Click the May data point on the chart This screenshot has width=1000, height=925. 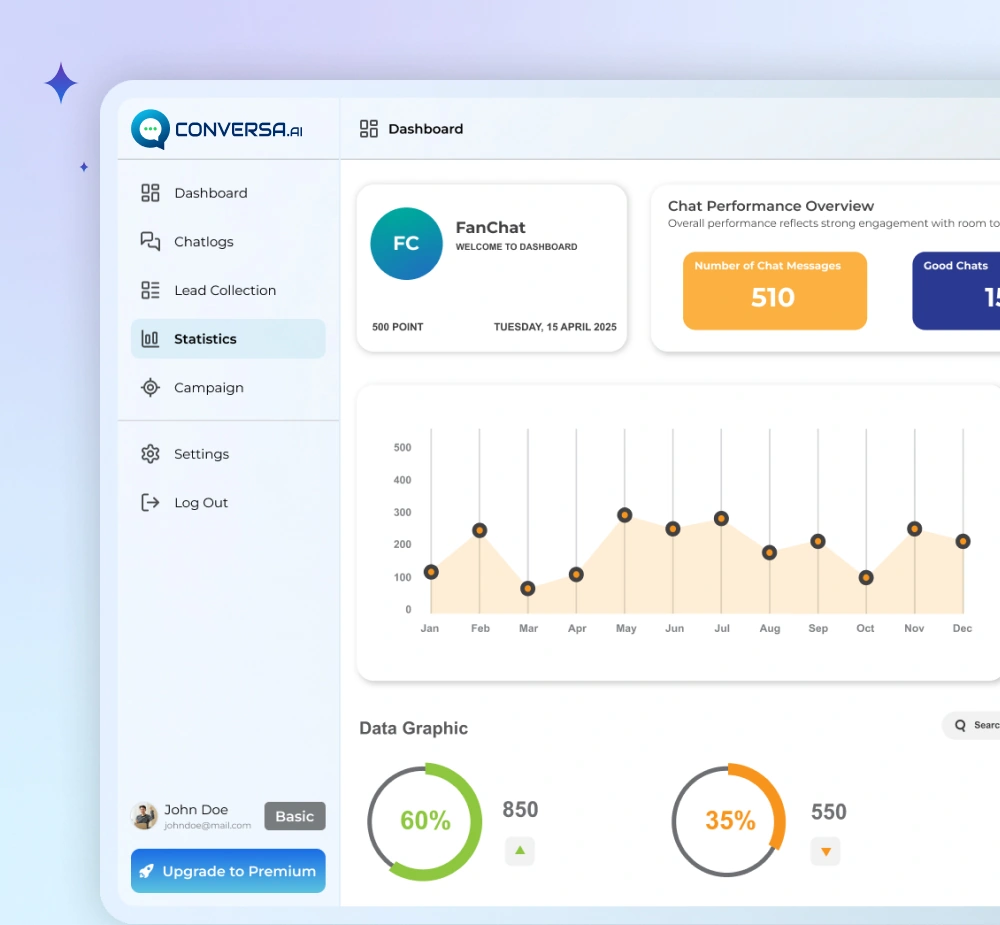pyautogui.click(x=625, y=515)
